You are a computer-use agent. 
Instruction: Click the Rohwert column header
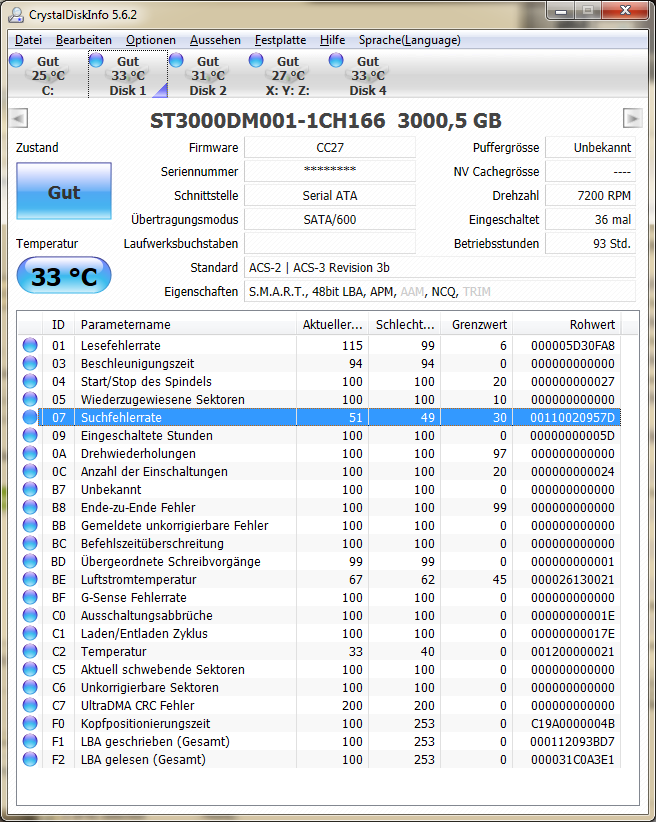point(567,325)
